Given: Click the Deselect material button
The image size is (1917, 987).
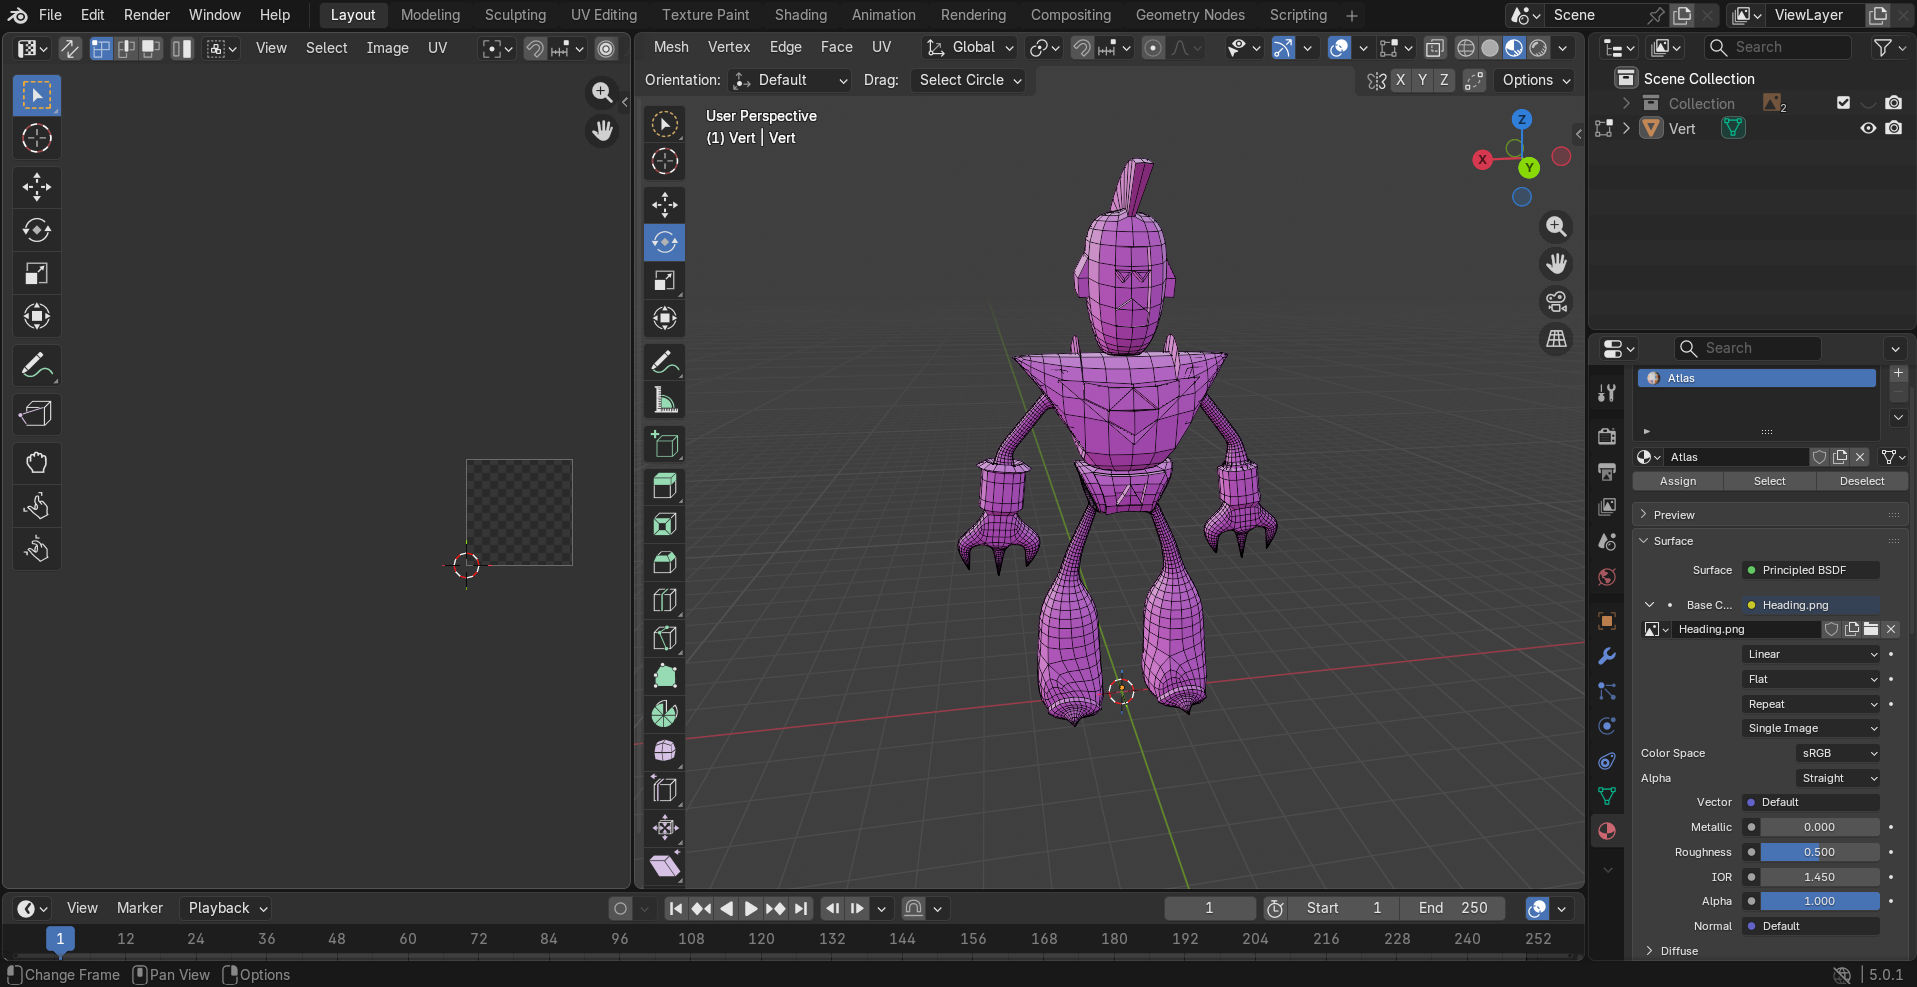Looking at the screenshot, I should pos(1861,481).
